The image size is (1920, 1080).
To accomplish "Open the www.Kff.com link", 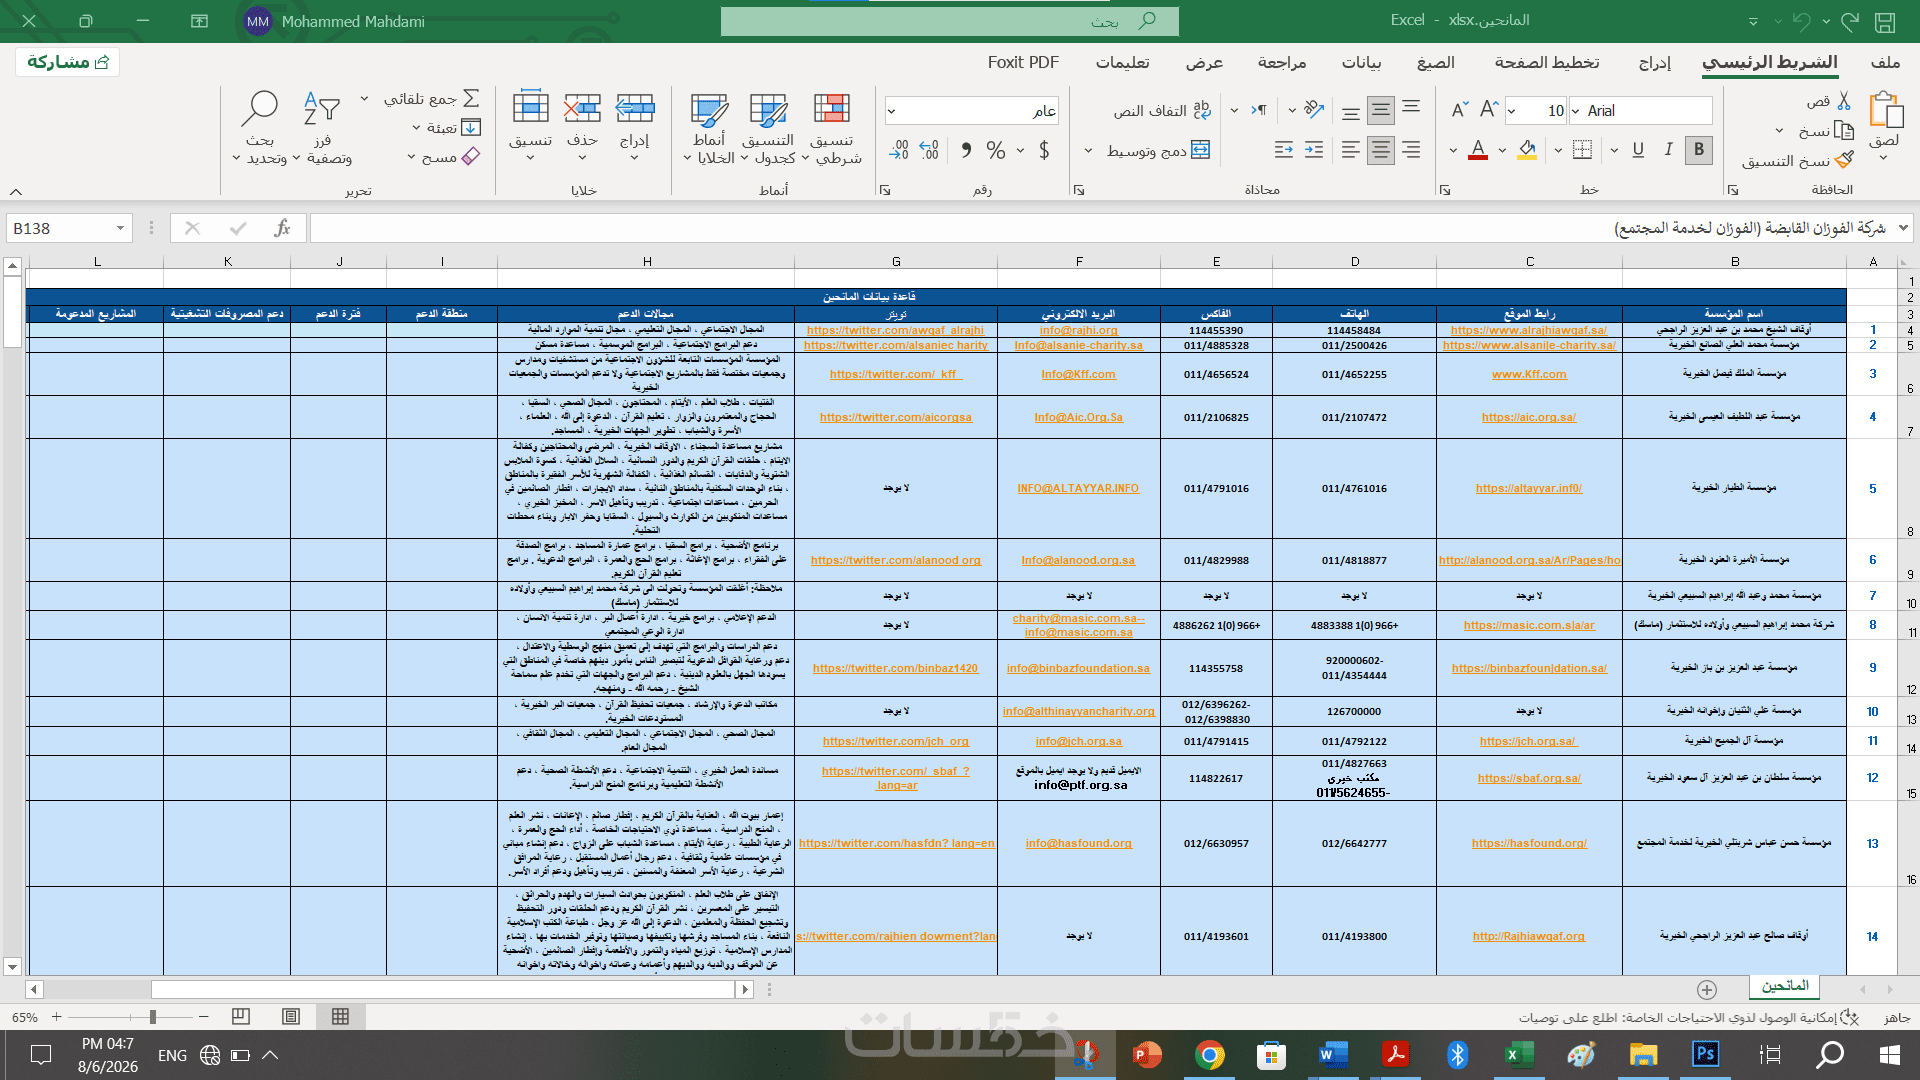I will pyautogui.click(x=1529, y=374).
